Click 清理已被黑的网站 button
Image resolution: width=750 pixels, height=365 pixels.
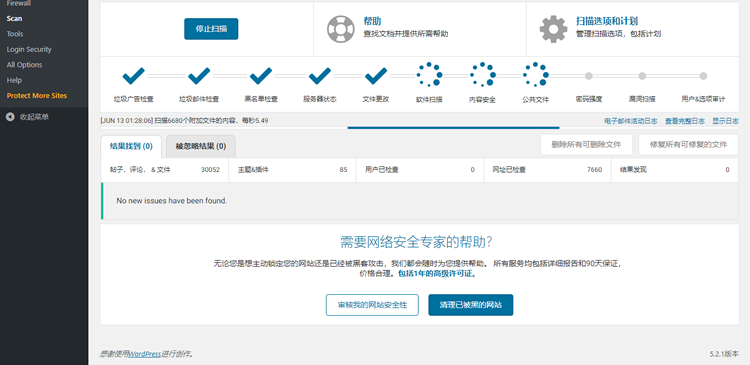[x=471, y=305]
